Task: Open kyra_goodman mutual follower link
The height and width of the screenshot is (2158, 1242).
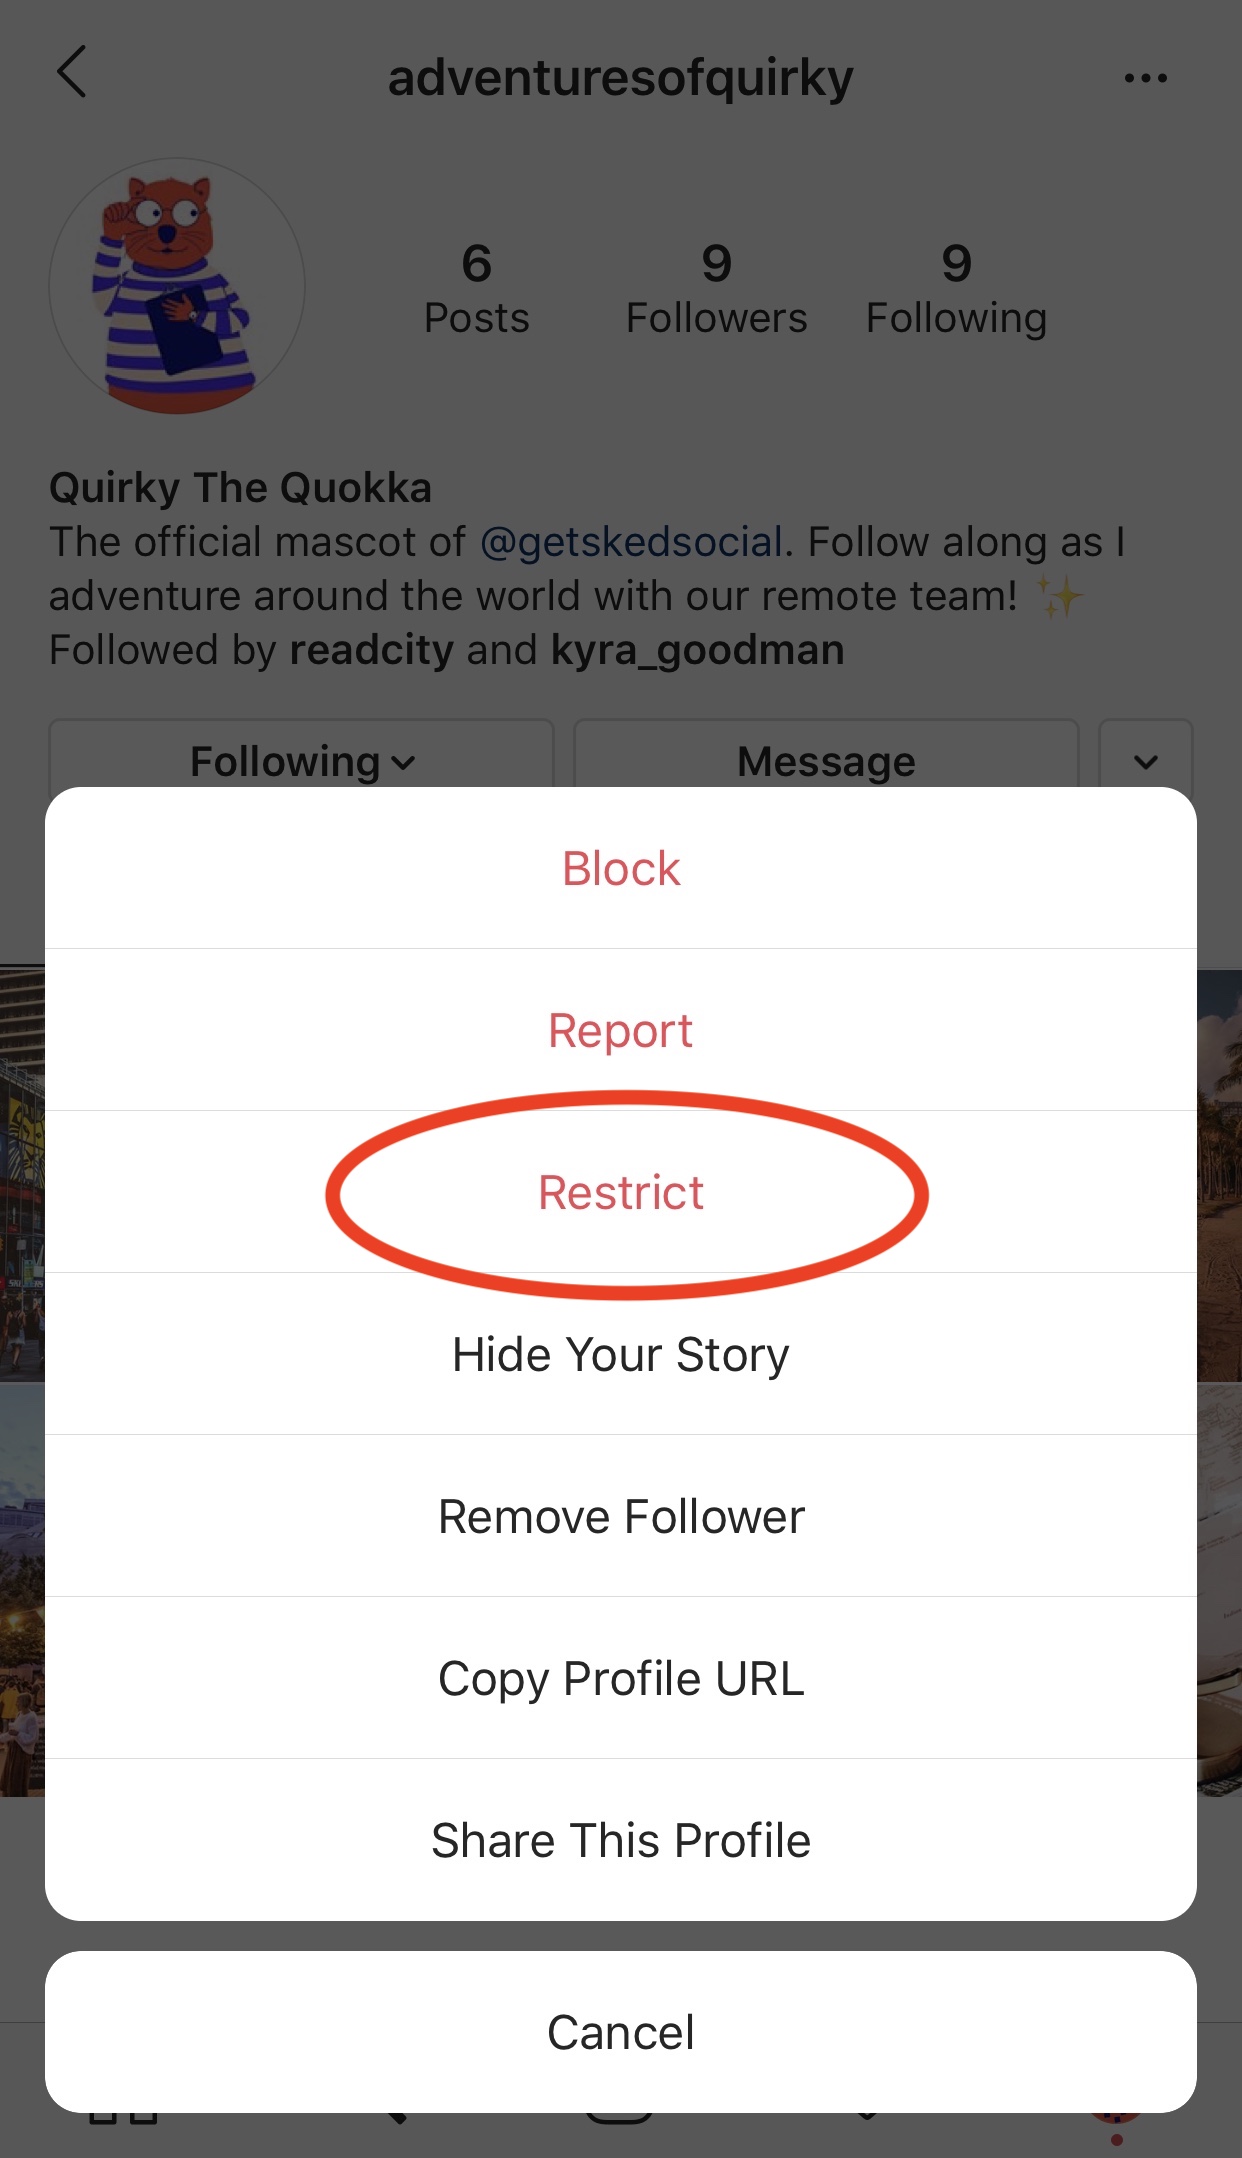Action: (x=697, y=650)
